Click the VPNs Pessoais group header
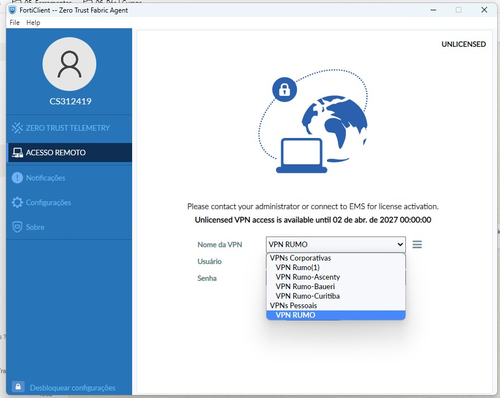 (x=293, y=306)
